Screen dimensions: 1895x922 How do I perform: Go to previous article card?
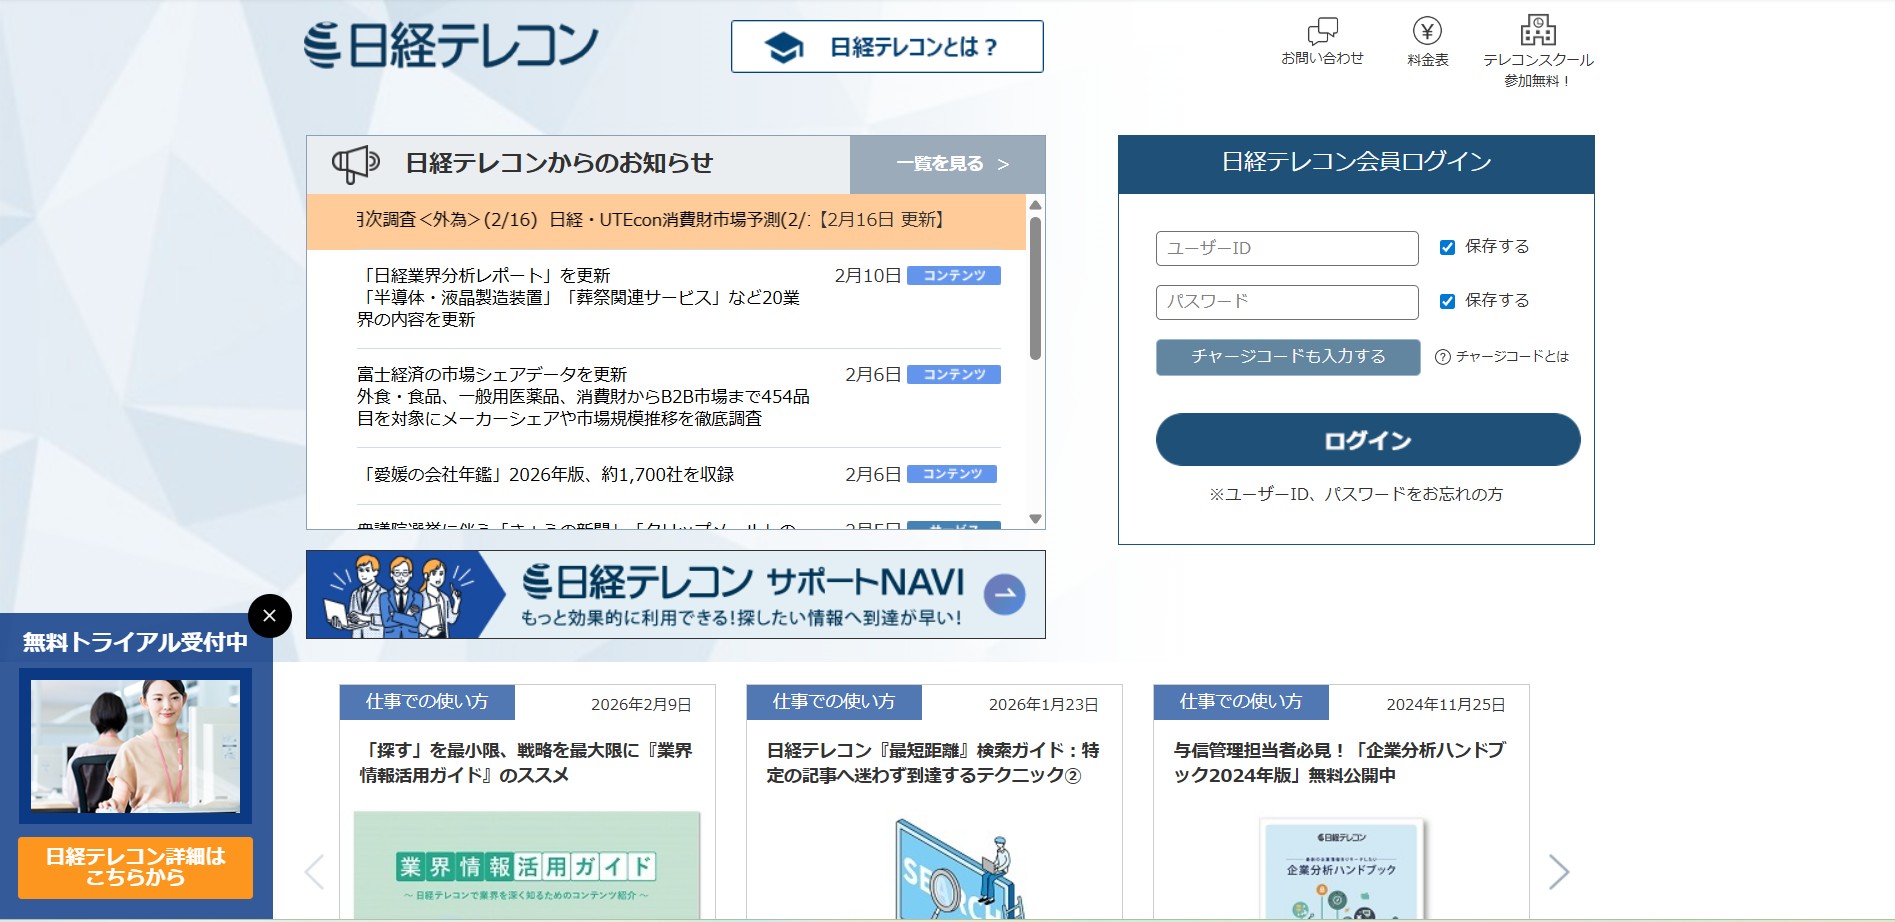coord(314,872)
